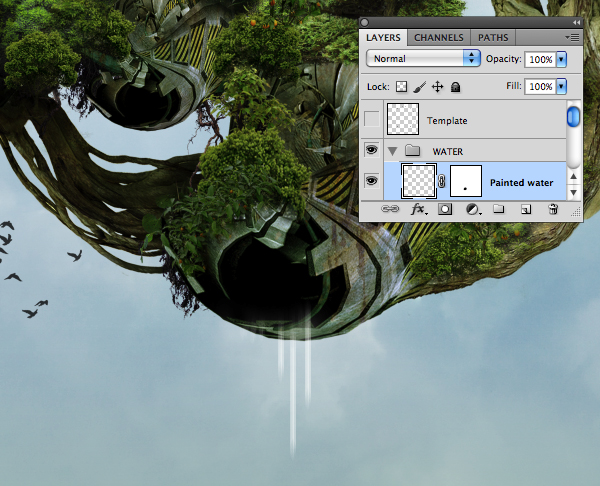Viewport: 600px width, 486px height.
Task: Switch to the Channels tab
Action: pos(439,38)
